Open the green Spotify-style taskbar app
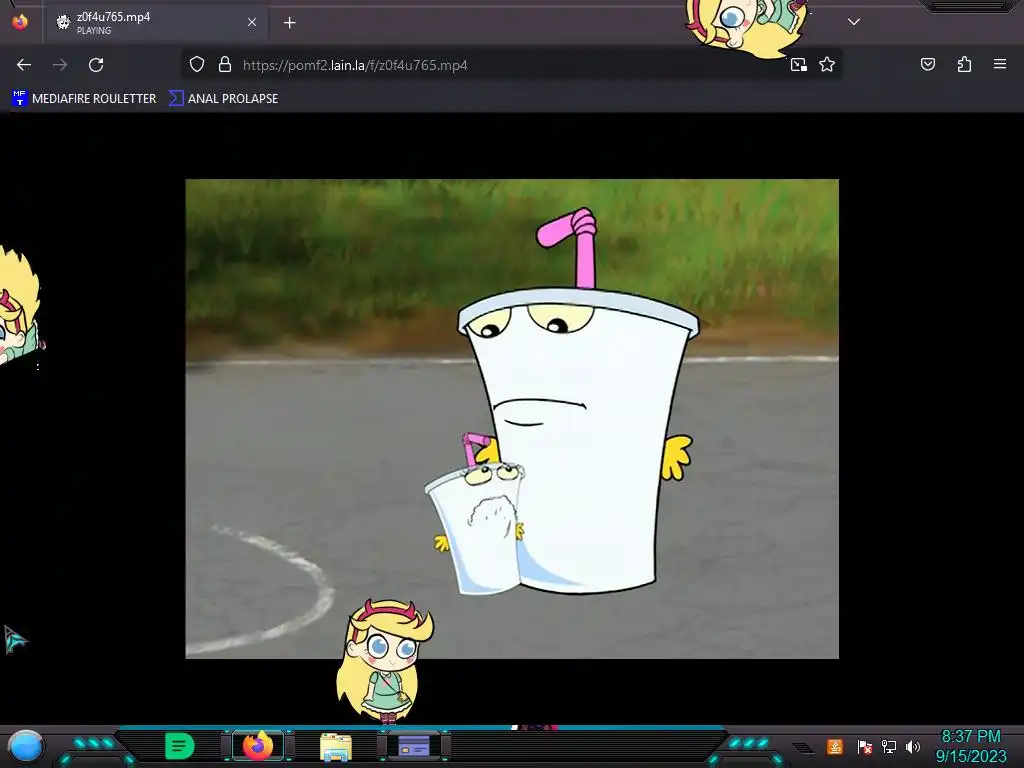 pyautogui.click(x=180, y=746)
